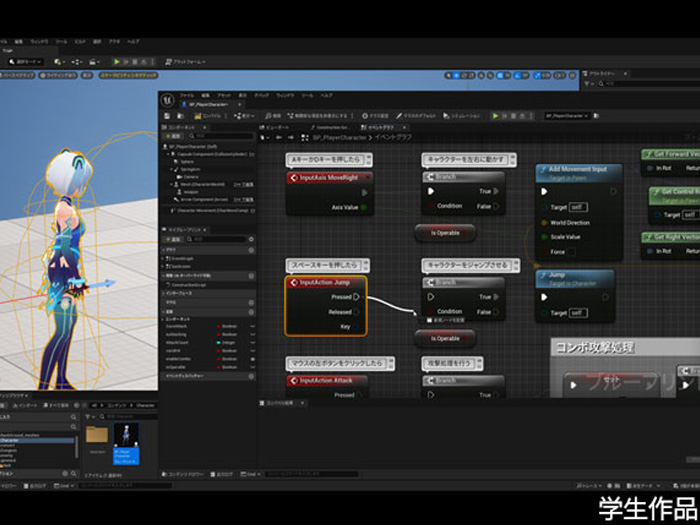Image resolution: width=700 pixels, height=525 pixels.
Task: Collapse the SpringArm component tree arrow
Action: 171,170
